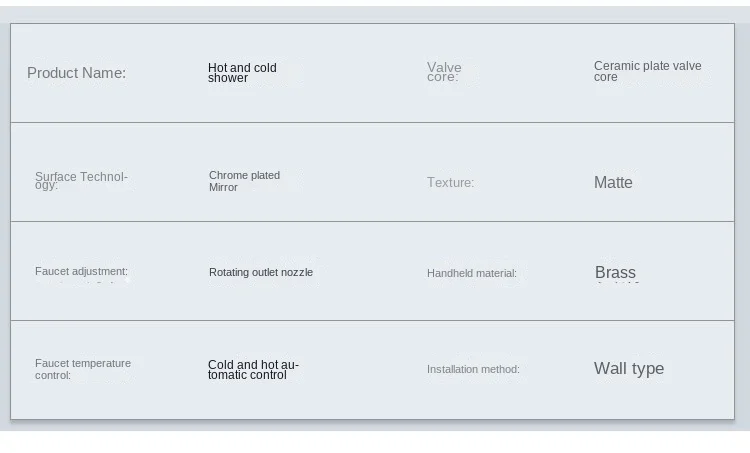The height and width of the screenshot is (453, 750).
Task: Select the "Wall type" value
Action: click(629, 368)
